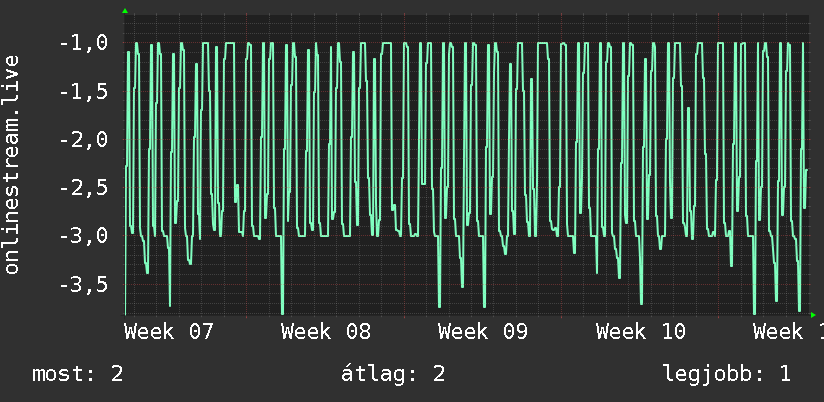Click the '-3,0' y-axis label
This screenshot has height=402, width=824.
pos(84,236)
